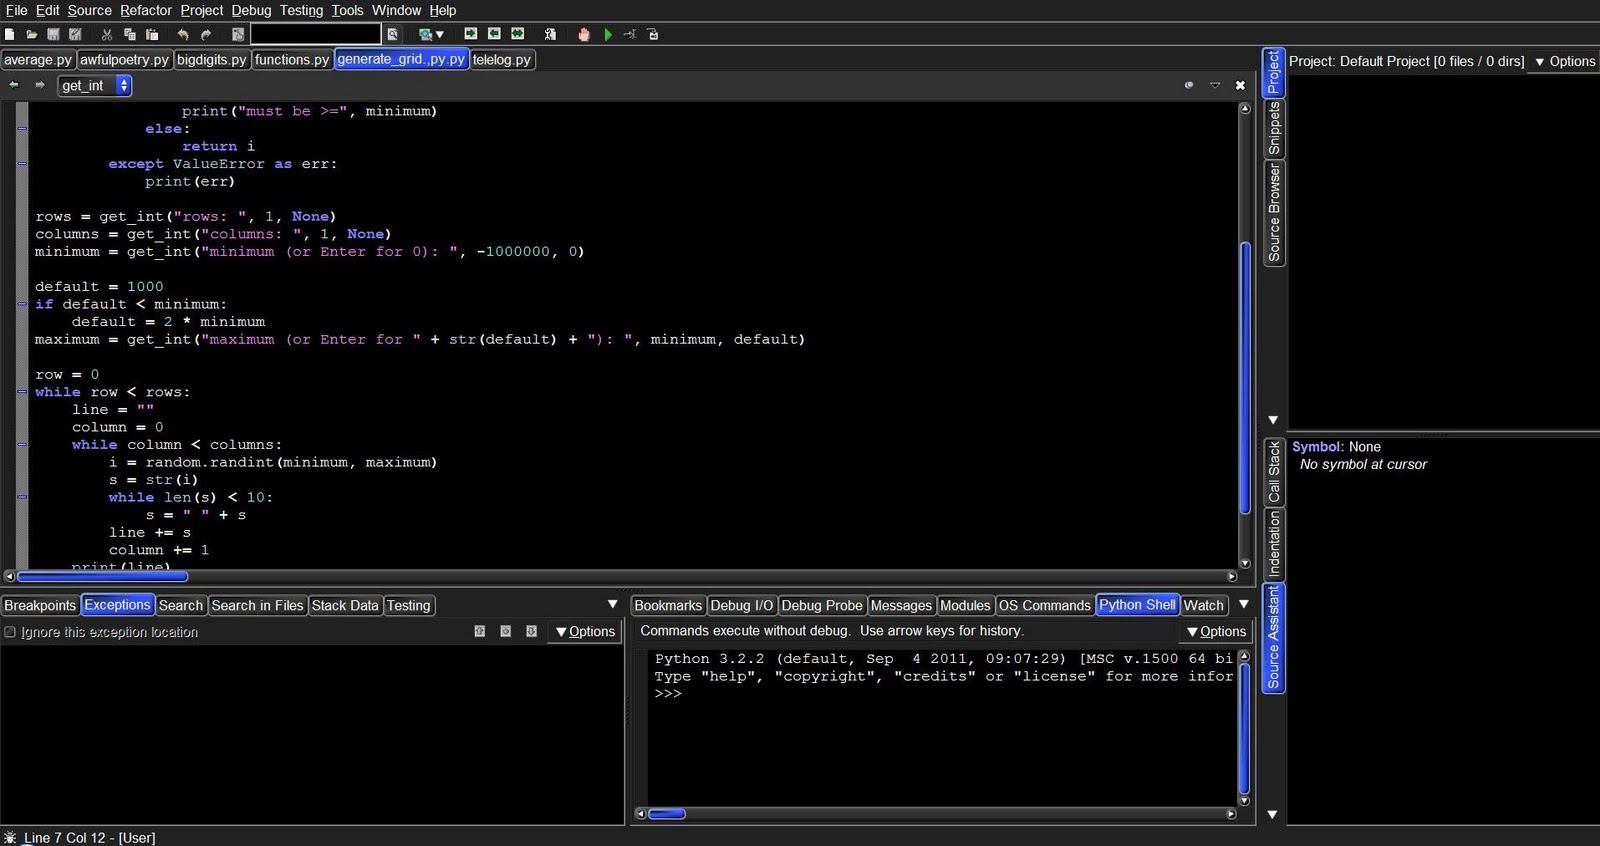Click third exception navigation icon in Exceptions panel

pos(532,631)
